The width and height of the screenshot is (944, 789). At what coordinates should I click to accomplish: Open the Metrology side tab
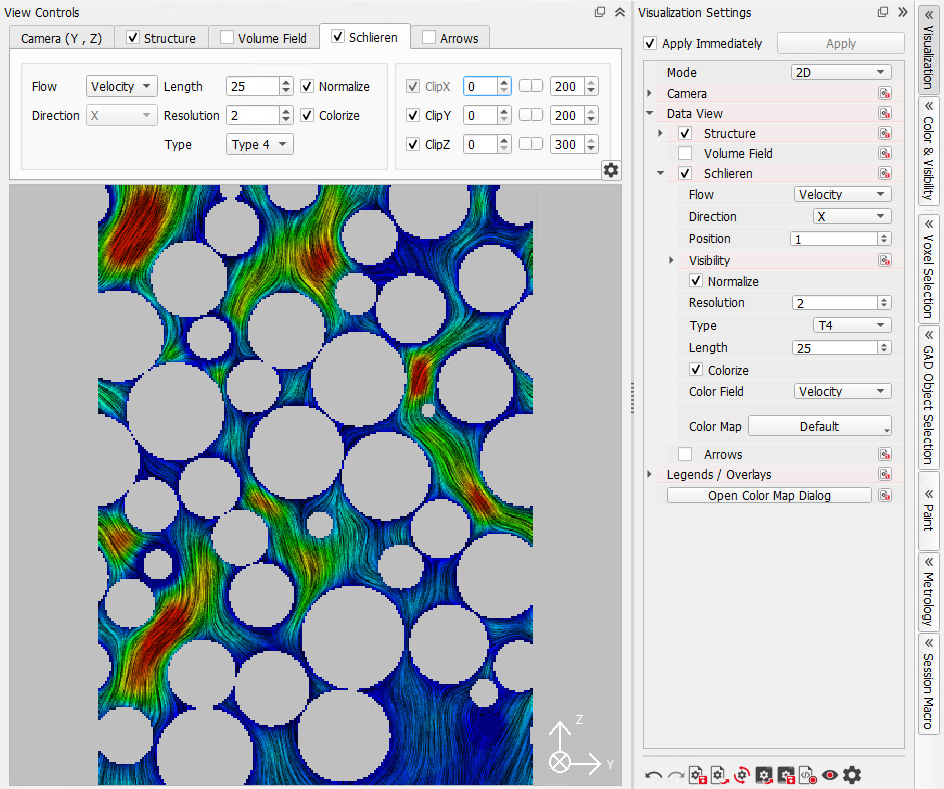928,590
